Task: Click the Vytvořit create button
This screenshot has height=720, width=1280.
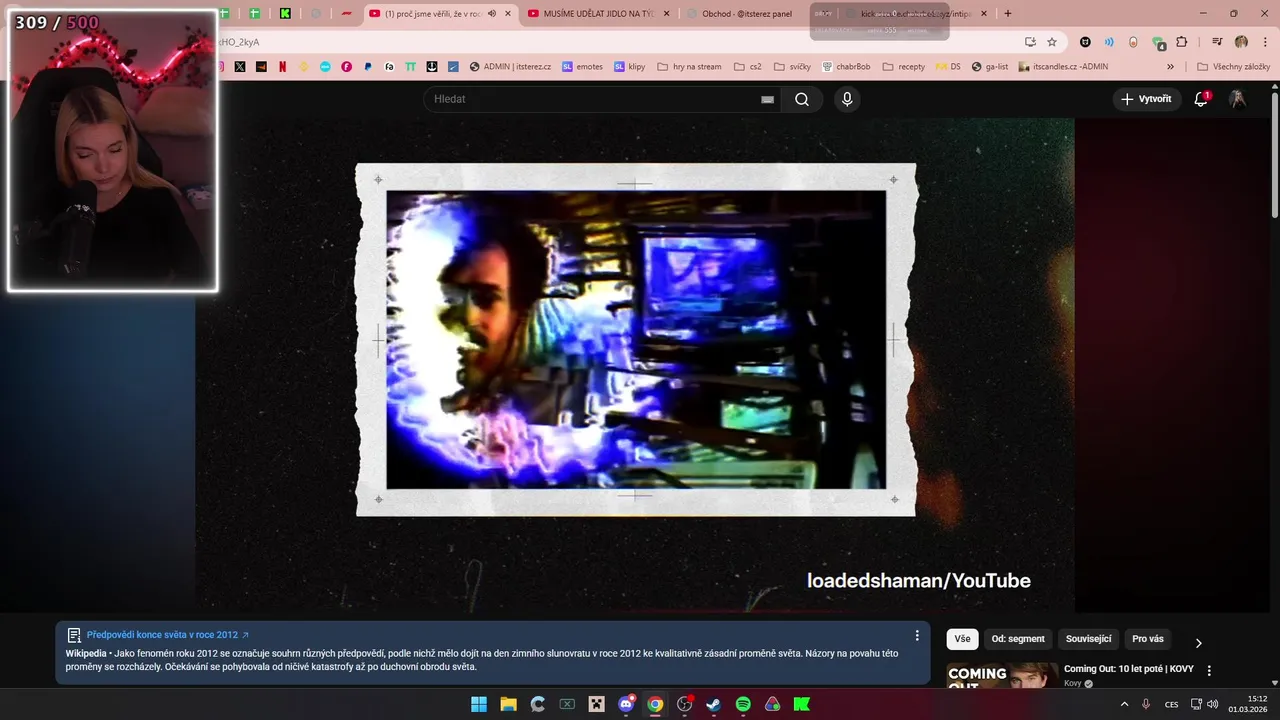Action: [1147, 99]
